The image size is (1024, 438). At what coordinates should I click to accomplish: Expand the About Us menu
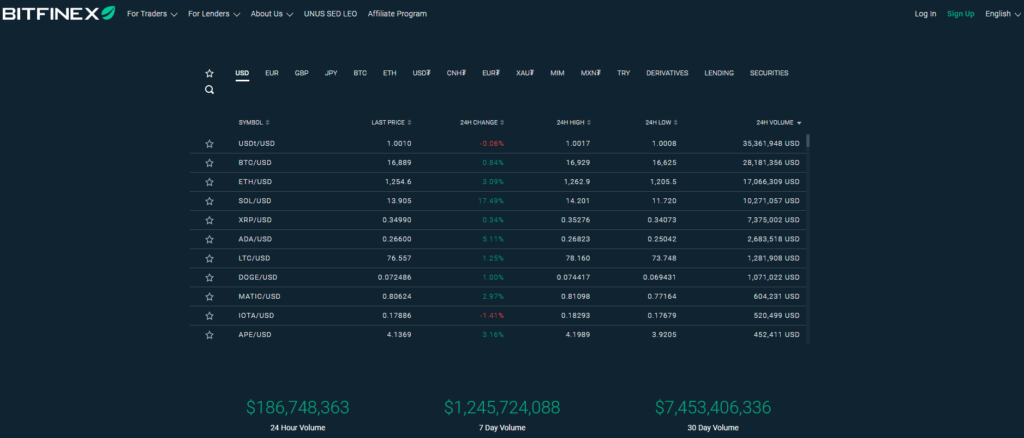click(272, 14)
